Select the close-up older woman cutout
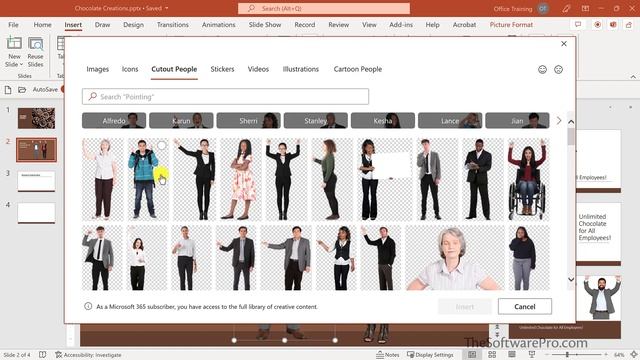 tap(454, 258)
